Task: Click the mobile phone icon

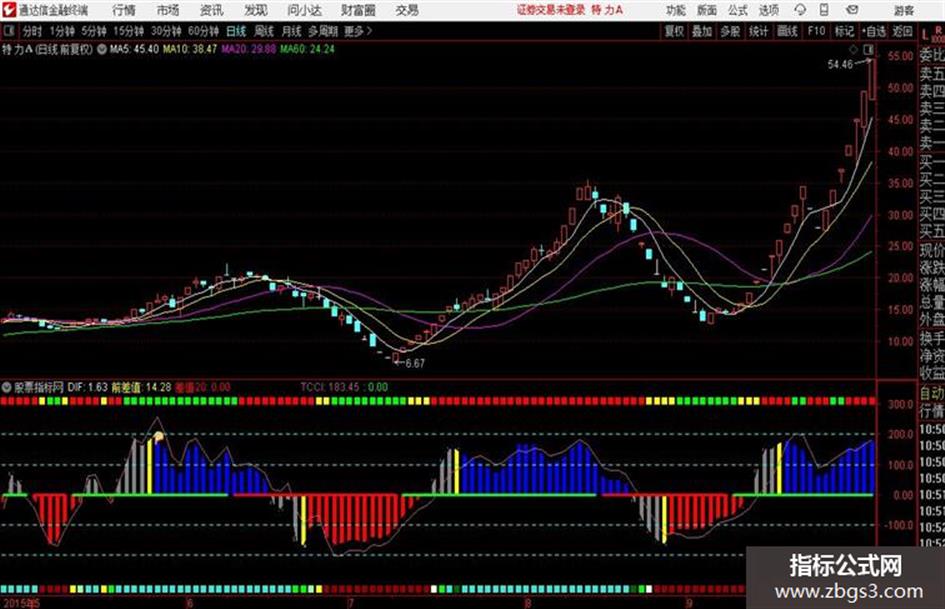Action: coord(824,10)
